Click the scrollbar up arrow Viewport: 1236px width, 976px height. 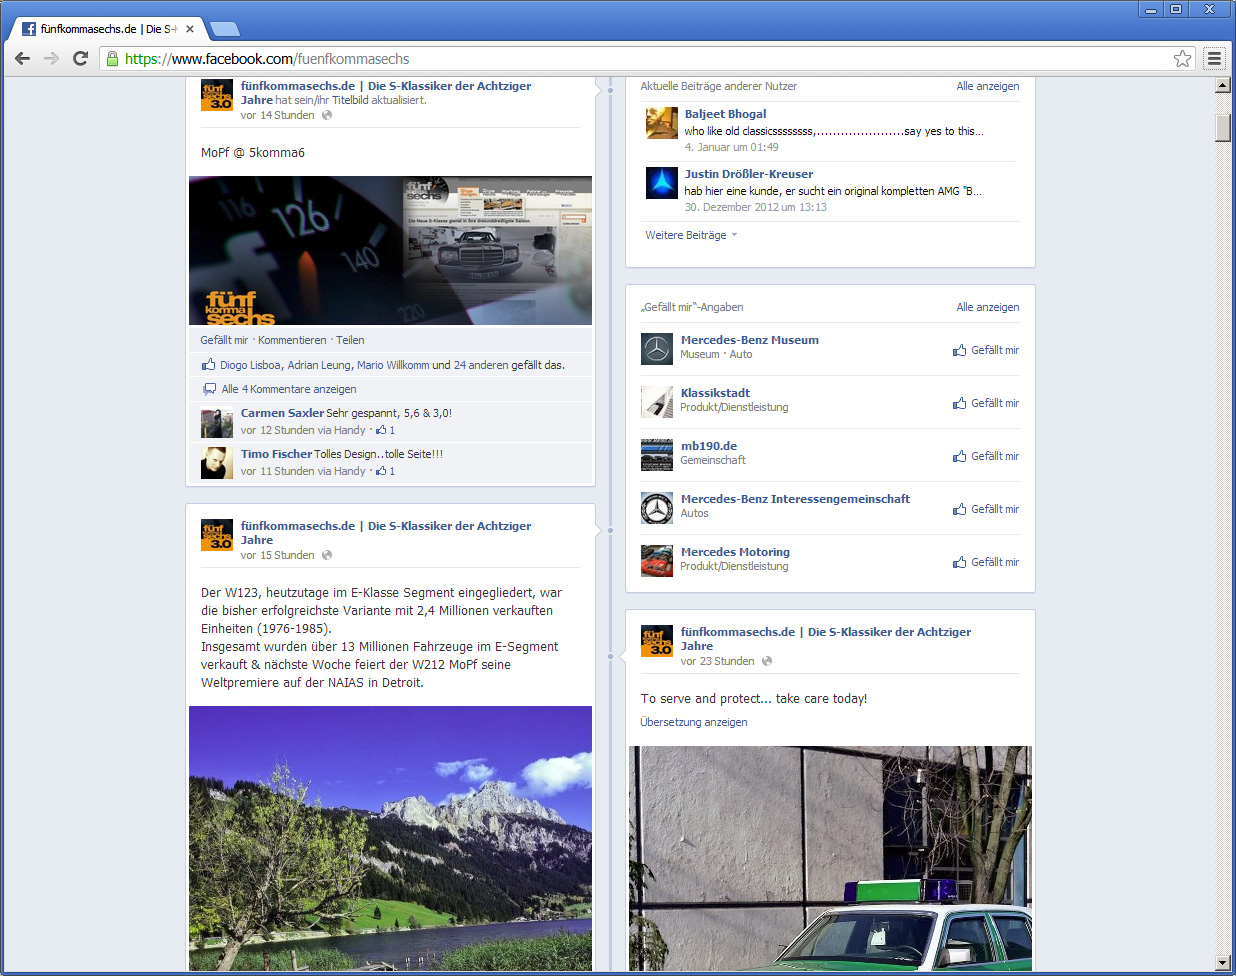[x=1222, y=85]
